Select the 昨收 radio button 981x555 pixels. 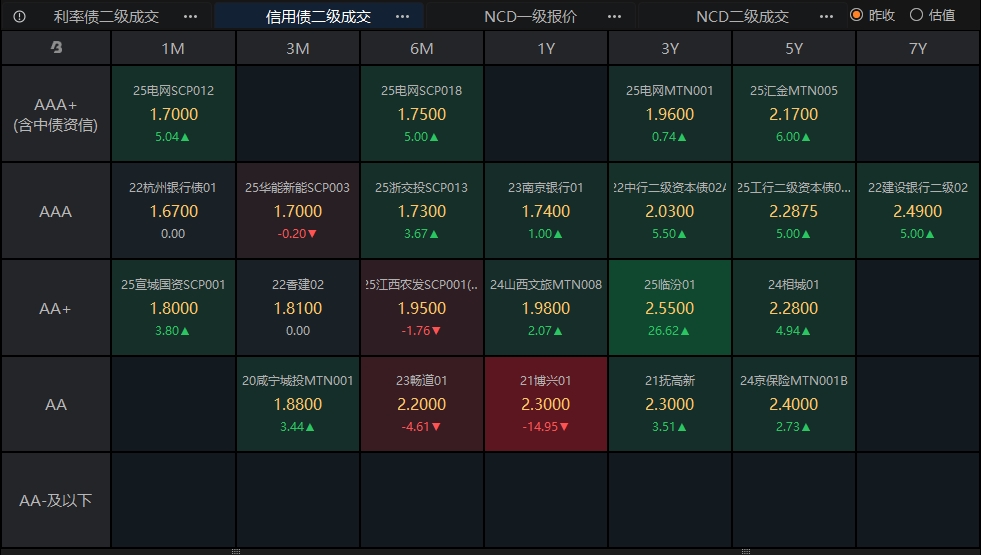856,15
